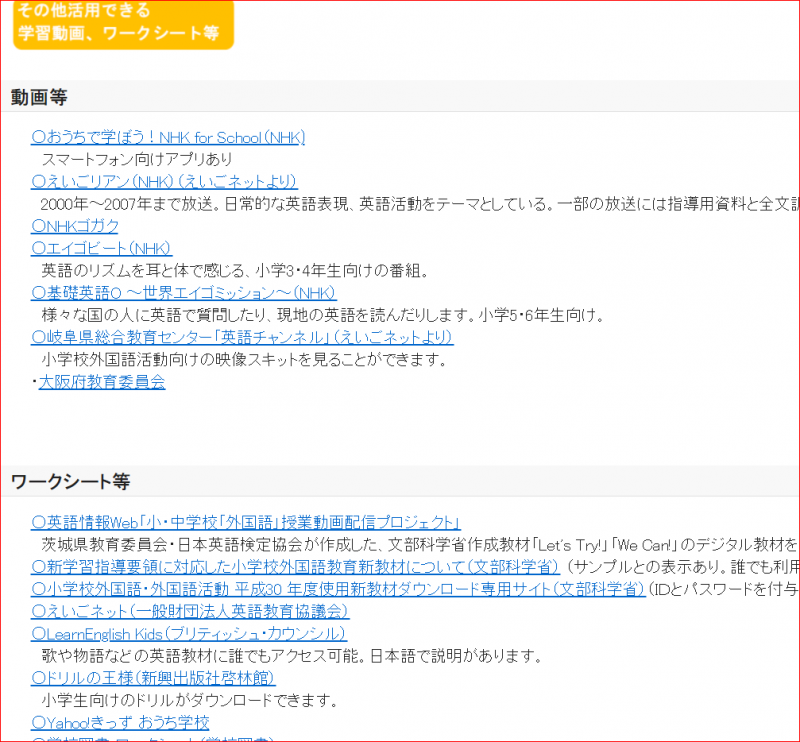Open the 英語情報Web 授業動画配信プロジェクト link
Screen dimensions: 800x742
click(246, 522)
